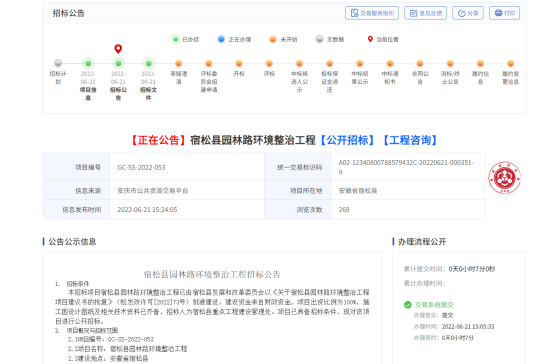553x364 pixels.
Task: Click the blue 正在办理 legend dot
Action: coord(221,39)
